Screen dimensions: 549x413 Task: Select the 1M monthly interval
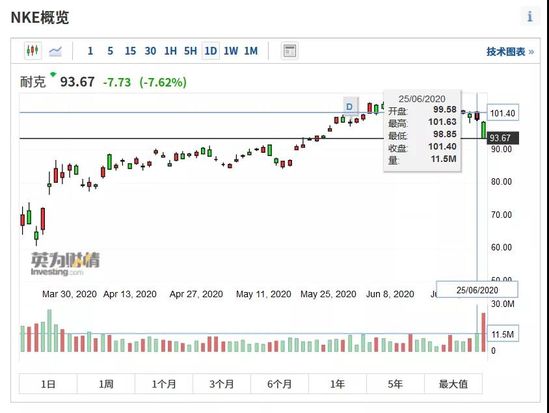pyautogui.click(x=251, y=51)
